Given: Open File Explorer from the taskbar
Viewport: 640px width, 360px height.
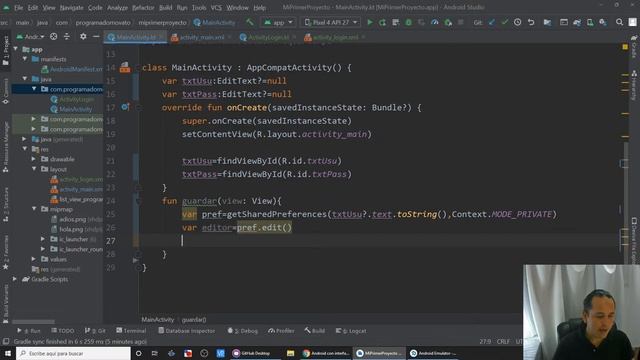Looking at the screenshot, I should tap(290, 353).
